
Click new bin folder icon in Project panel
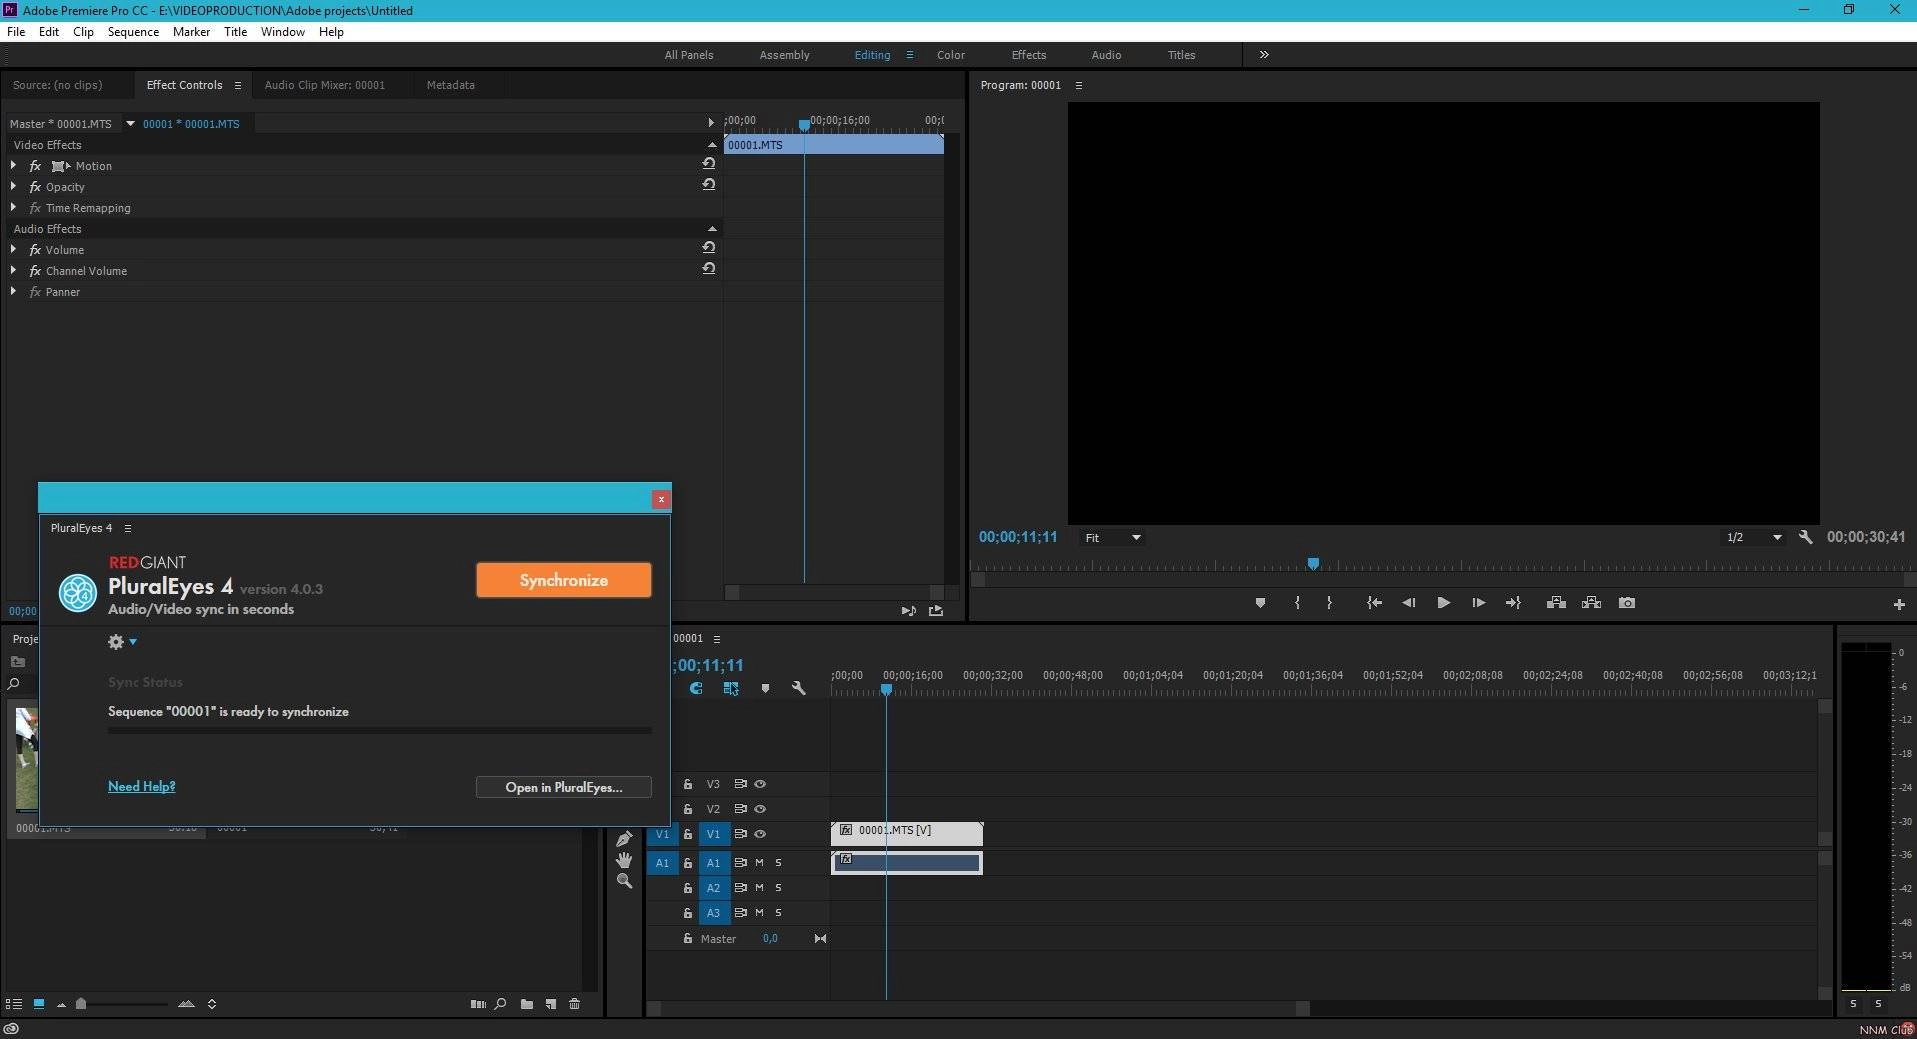[526, 1004]
